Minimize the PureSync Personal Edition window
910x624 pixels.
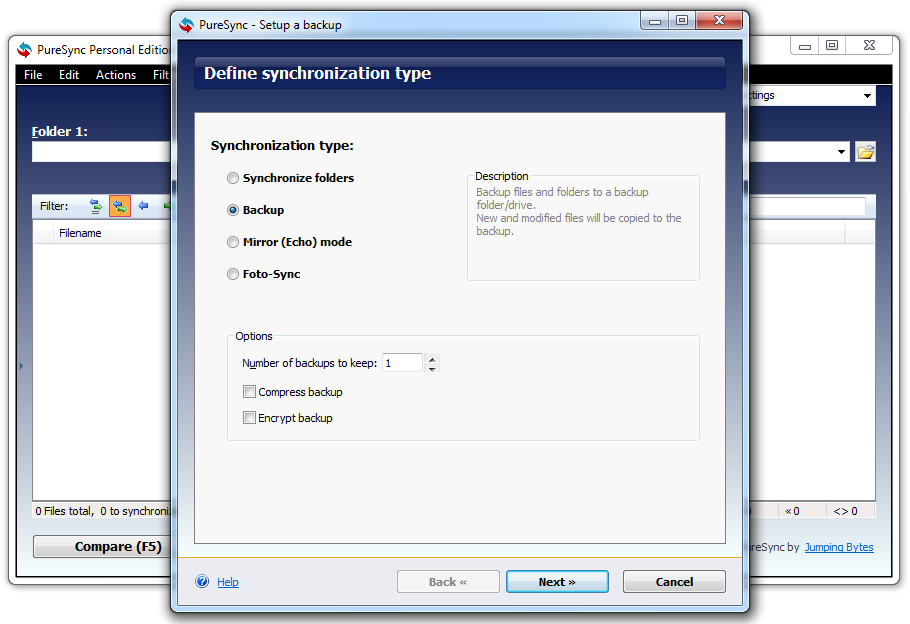click(805, 45)
